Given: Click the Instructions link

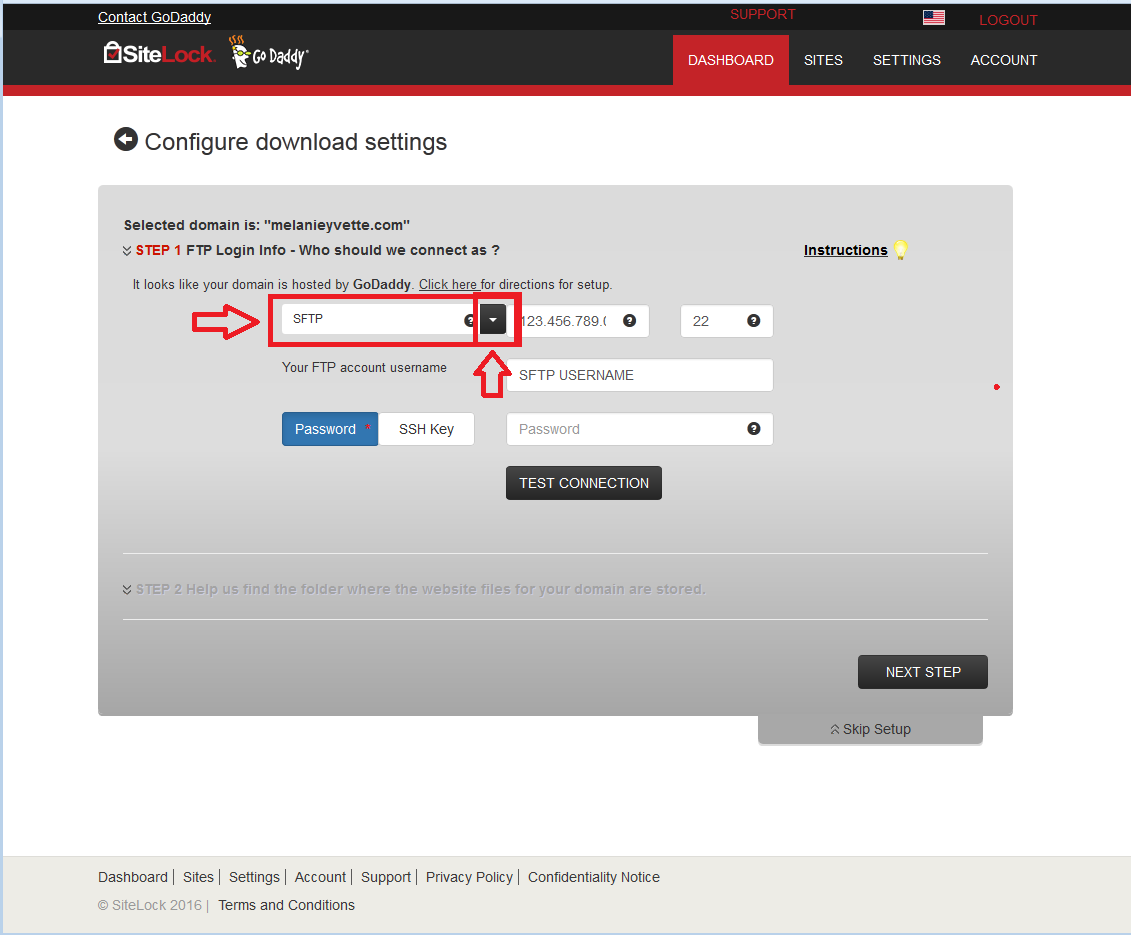Looking at the screenshot, I should (x=845, y=250).
